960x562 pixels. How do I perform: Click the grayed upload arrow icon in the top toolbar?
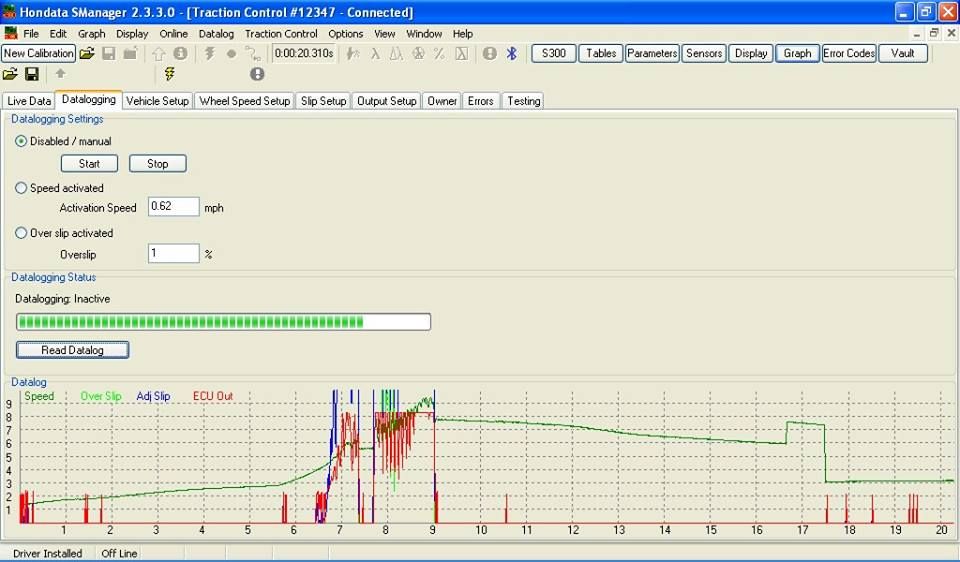tap(159, 54)
